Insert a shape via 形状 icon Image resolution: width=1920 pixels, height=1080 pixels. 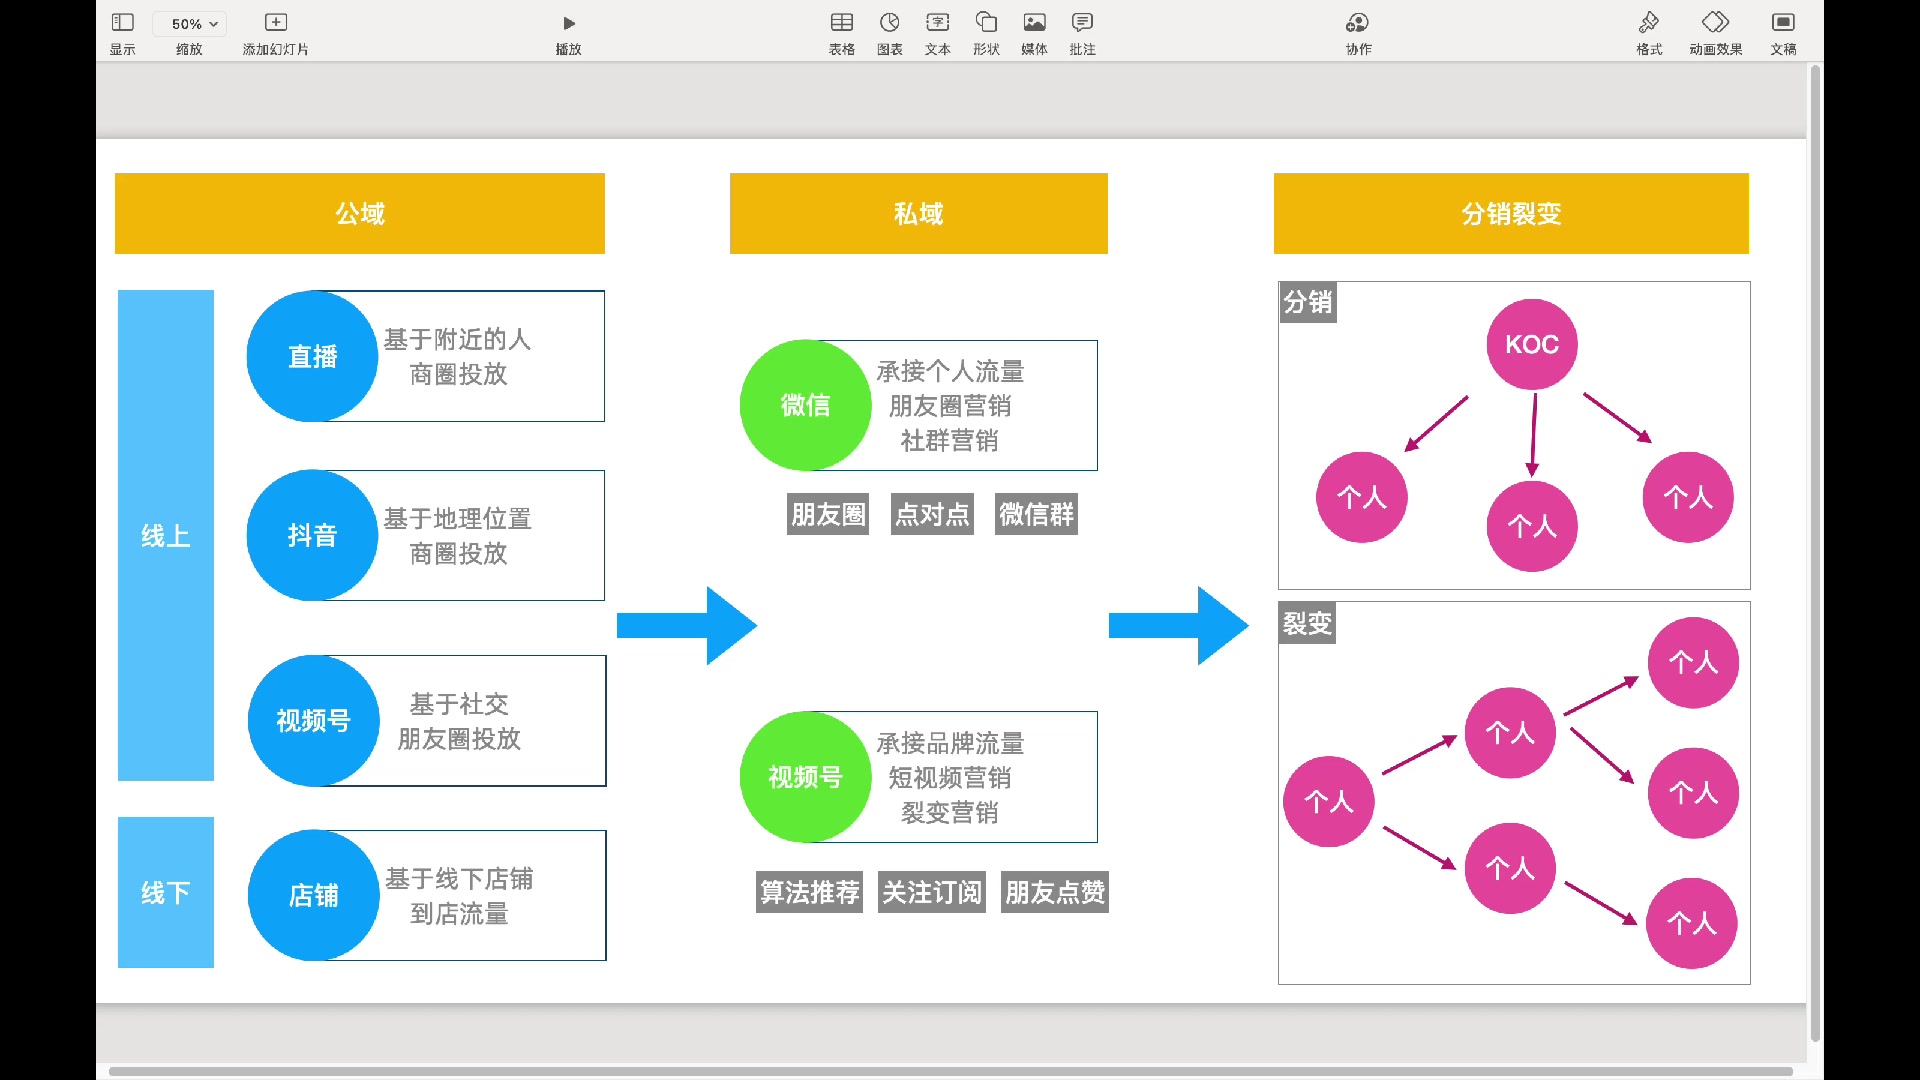(x=986, y=22)
